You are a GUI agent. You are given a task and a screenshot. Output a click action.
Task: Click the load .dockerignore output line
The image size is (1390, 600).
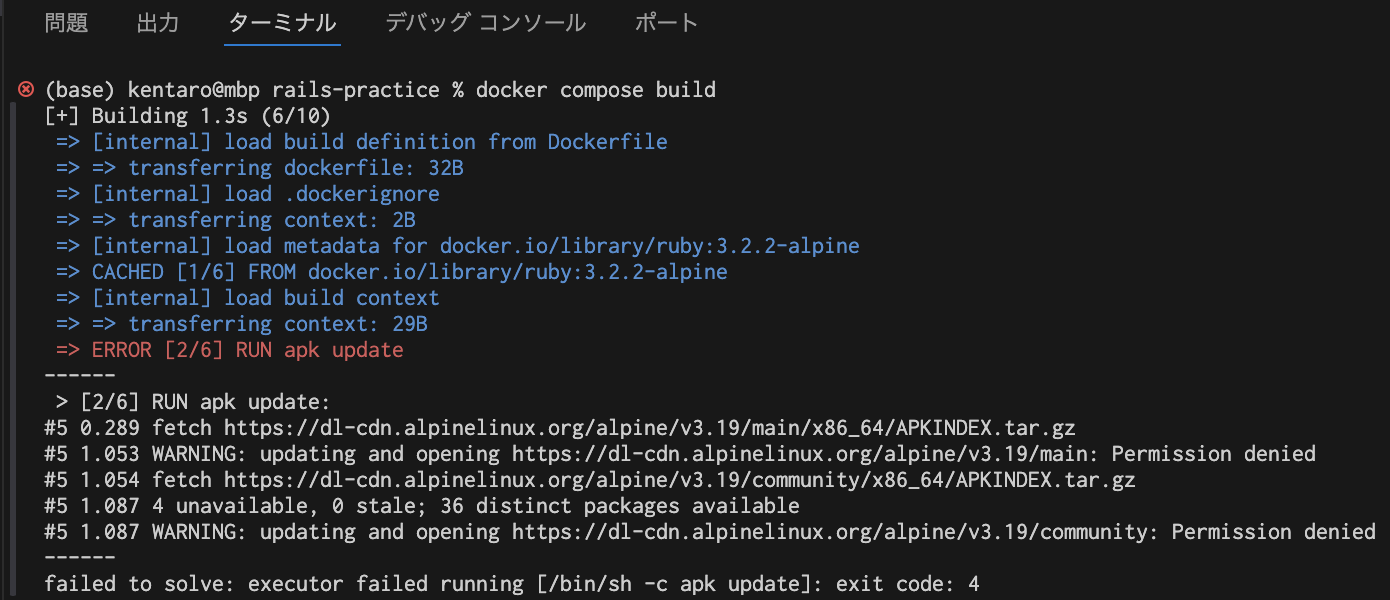point(250,193)
